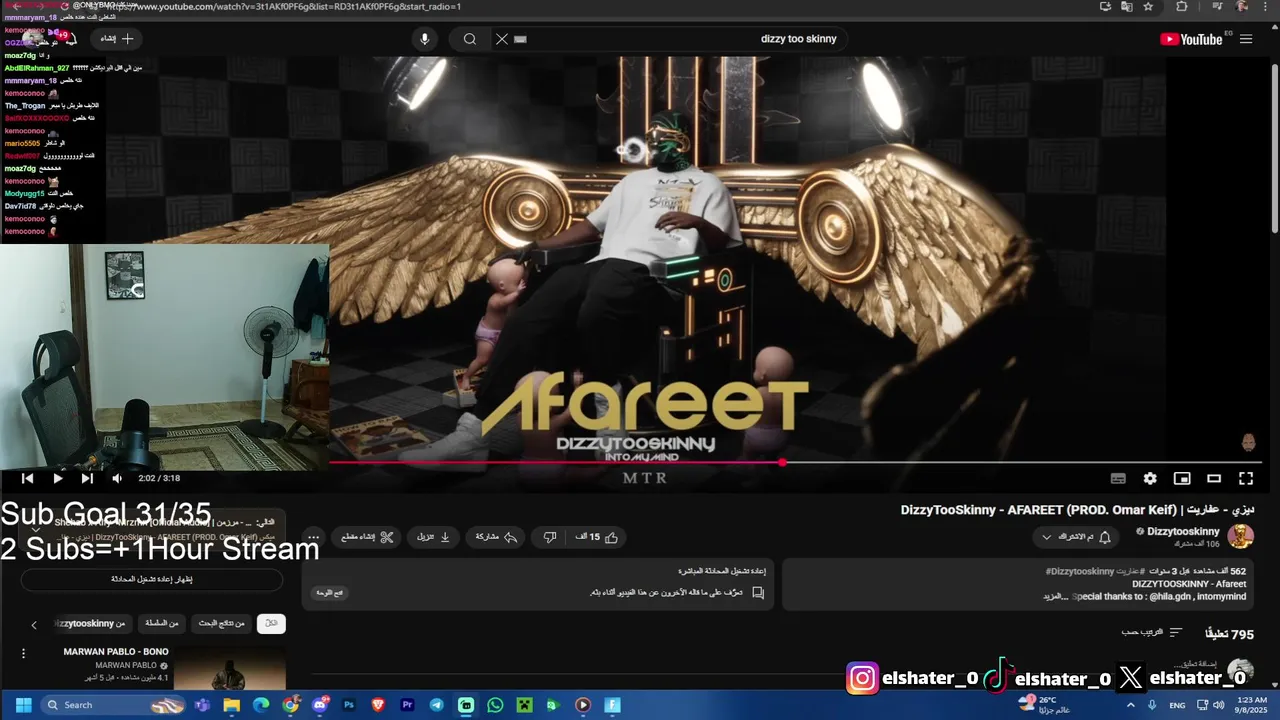Click the Create (إنشاء) button
This screenshot has width=1280, height=720.
pyautogui.click(x=117, y=39)
